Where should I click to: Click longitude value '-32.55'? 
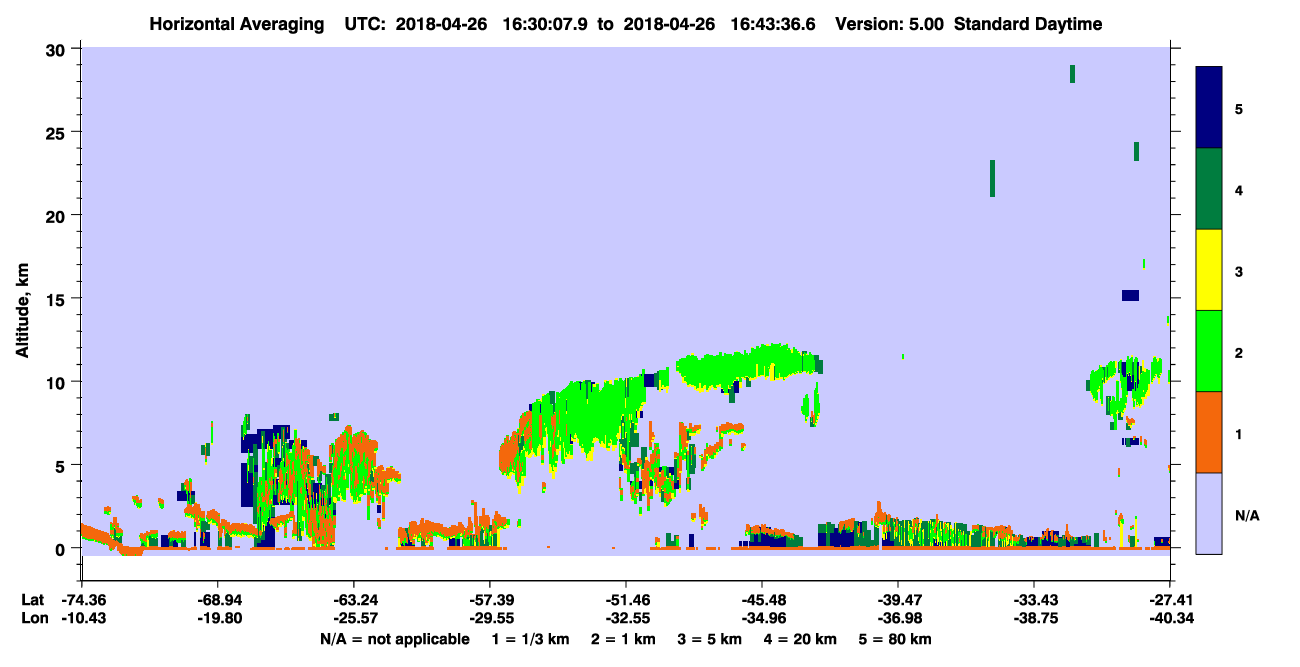pos(625,618)
